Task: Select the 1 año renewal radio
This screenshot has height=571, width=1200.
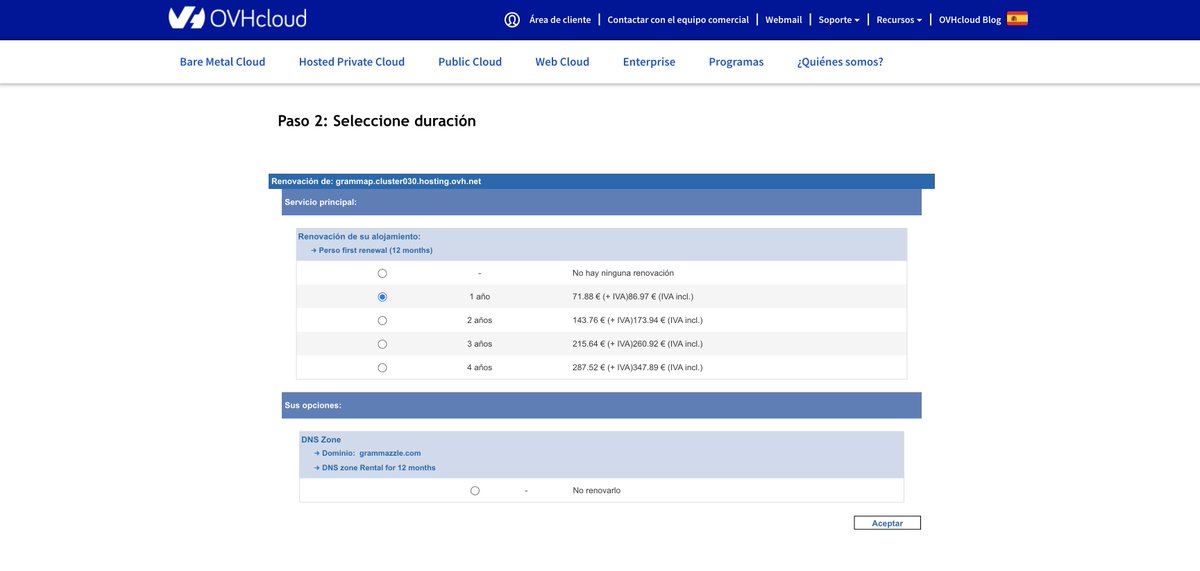Action: [382, 297]
